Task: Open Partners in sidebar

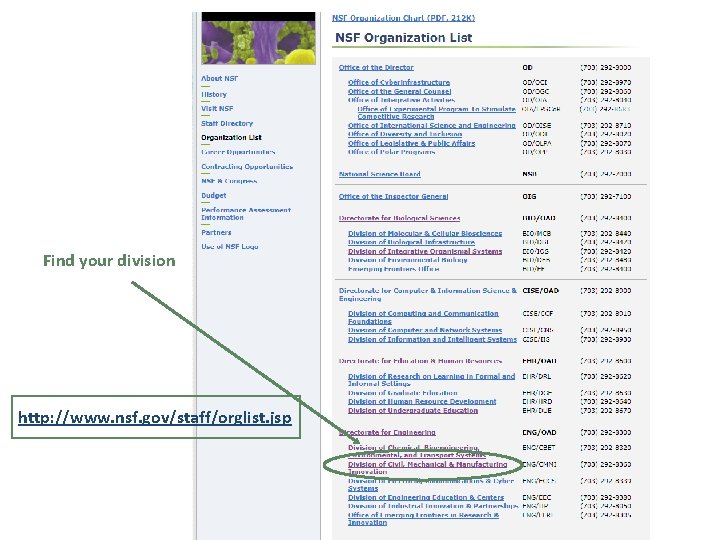Action: pos(216,232)
